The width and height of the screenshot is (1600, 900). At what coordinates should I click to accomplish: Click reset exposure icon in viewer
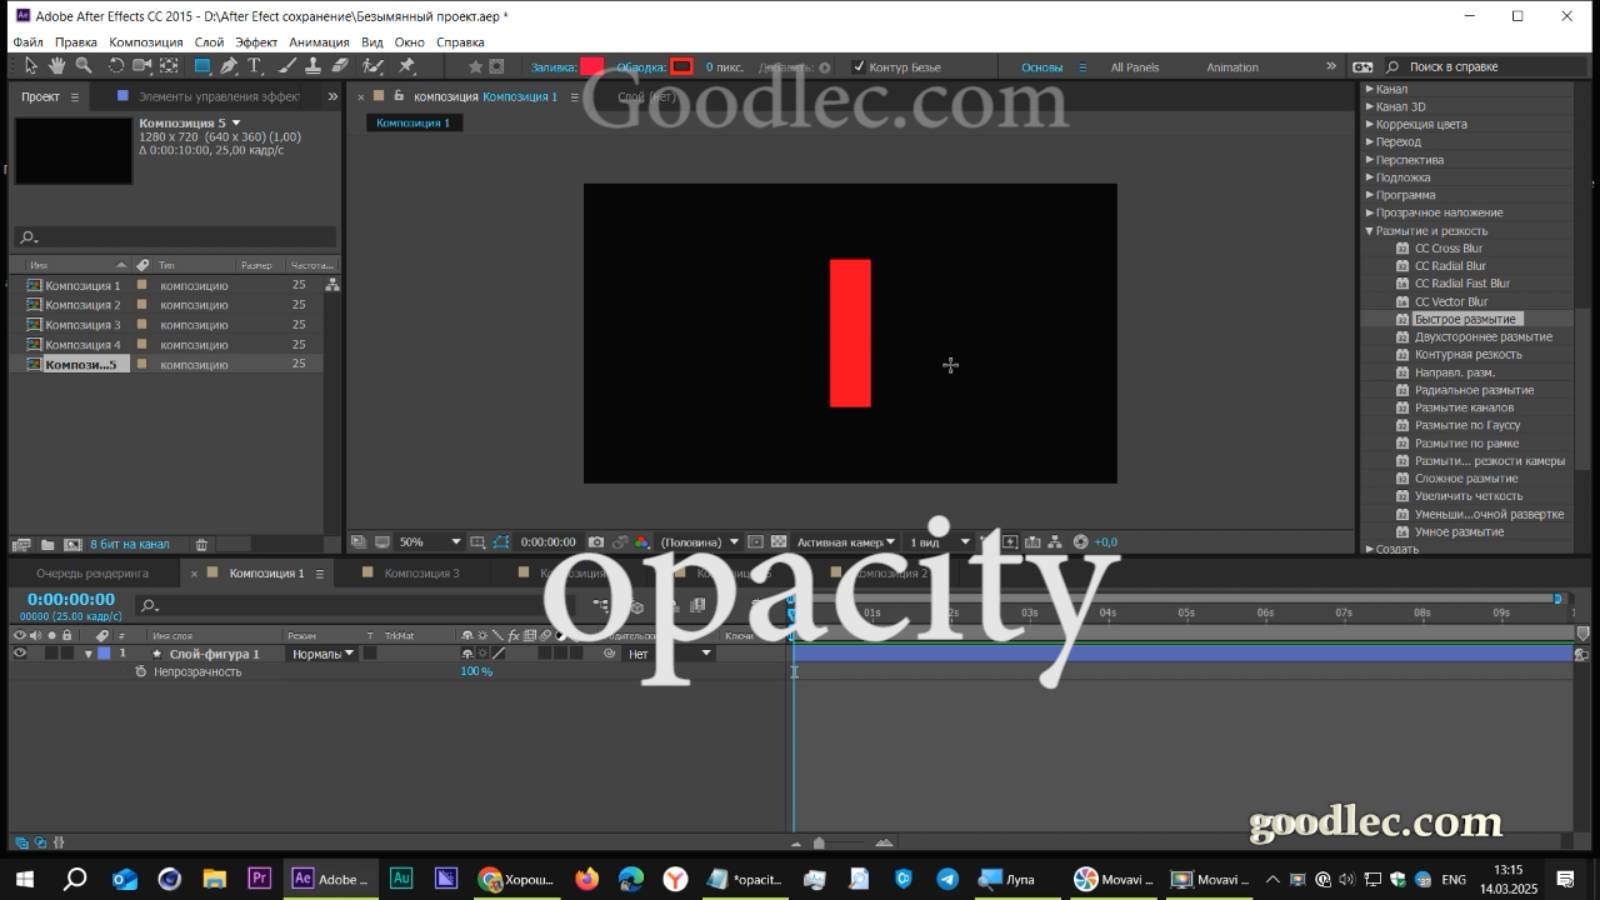coord(1080,542)
